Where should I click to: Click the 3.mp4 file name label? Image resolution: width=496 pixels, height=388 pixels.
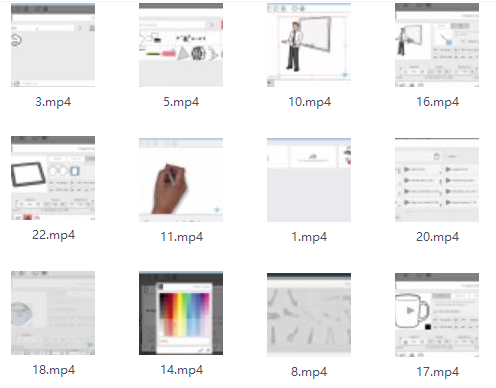click(x=53, y=102)
